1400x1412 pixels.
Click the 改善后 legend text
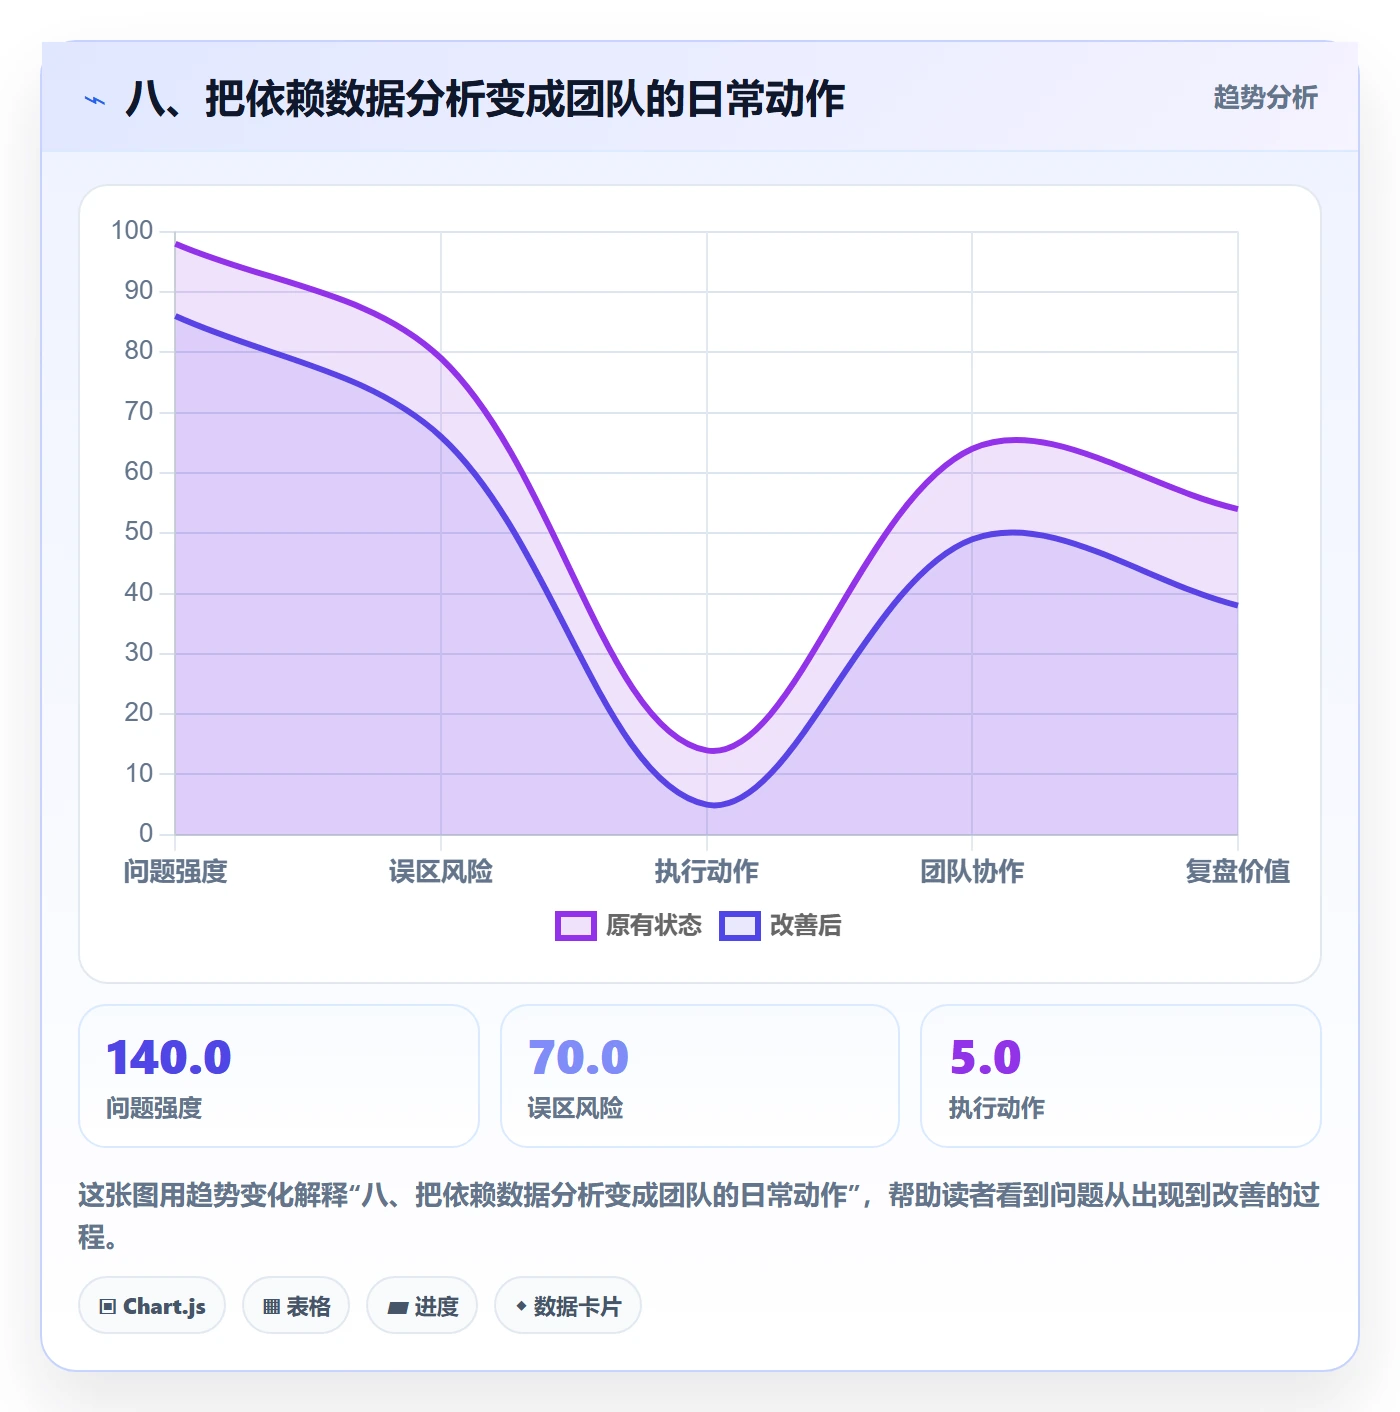pyautogui.click(x=805, y=926)
